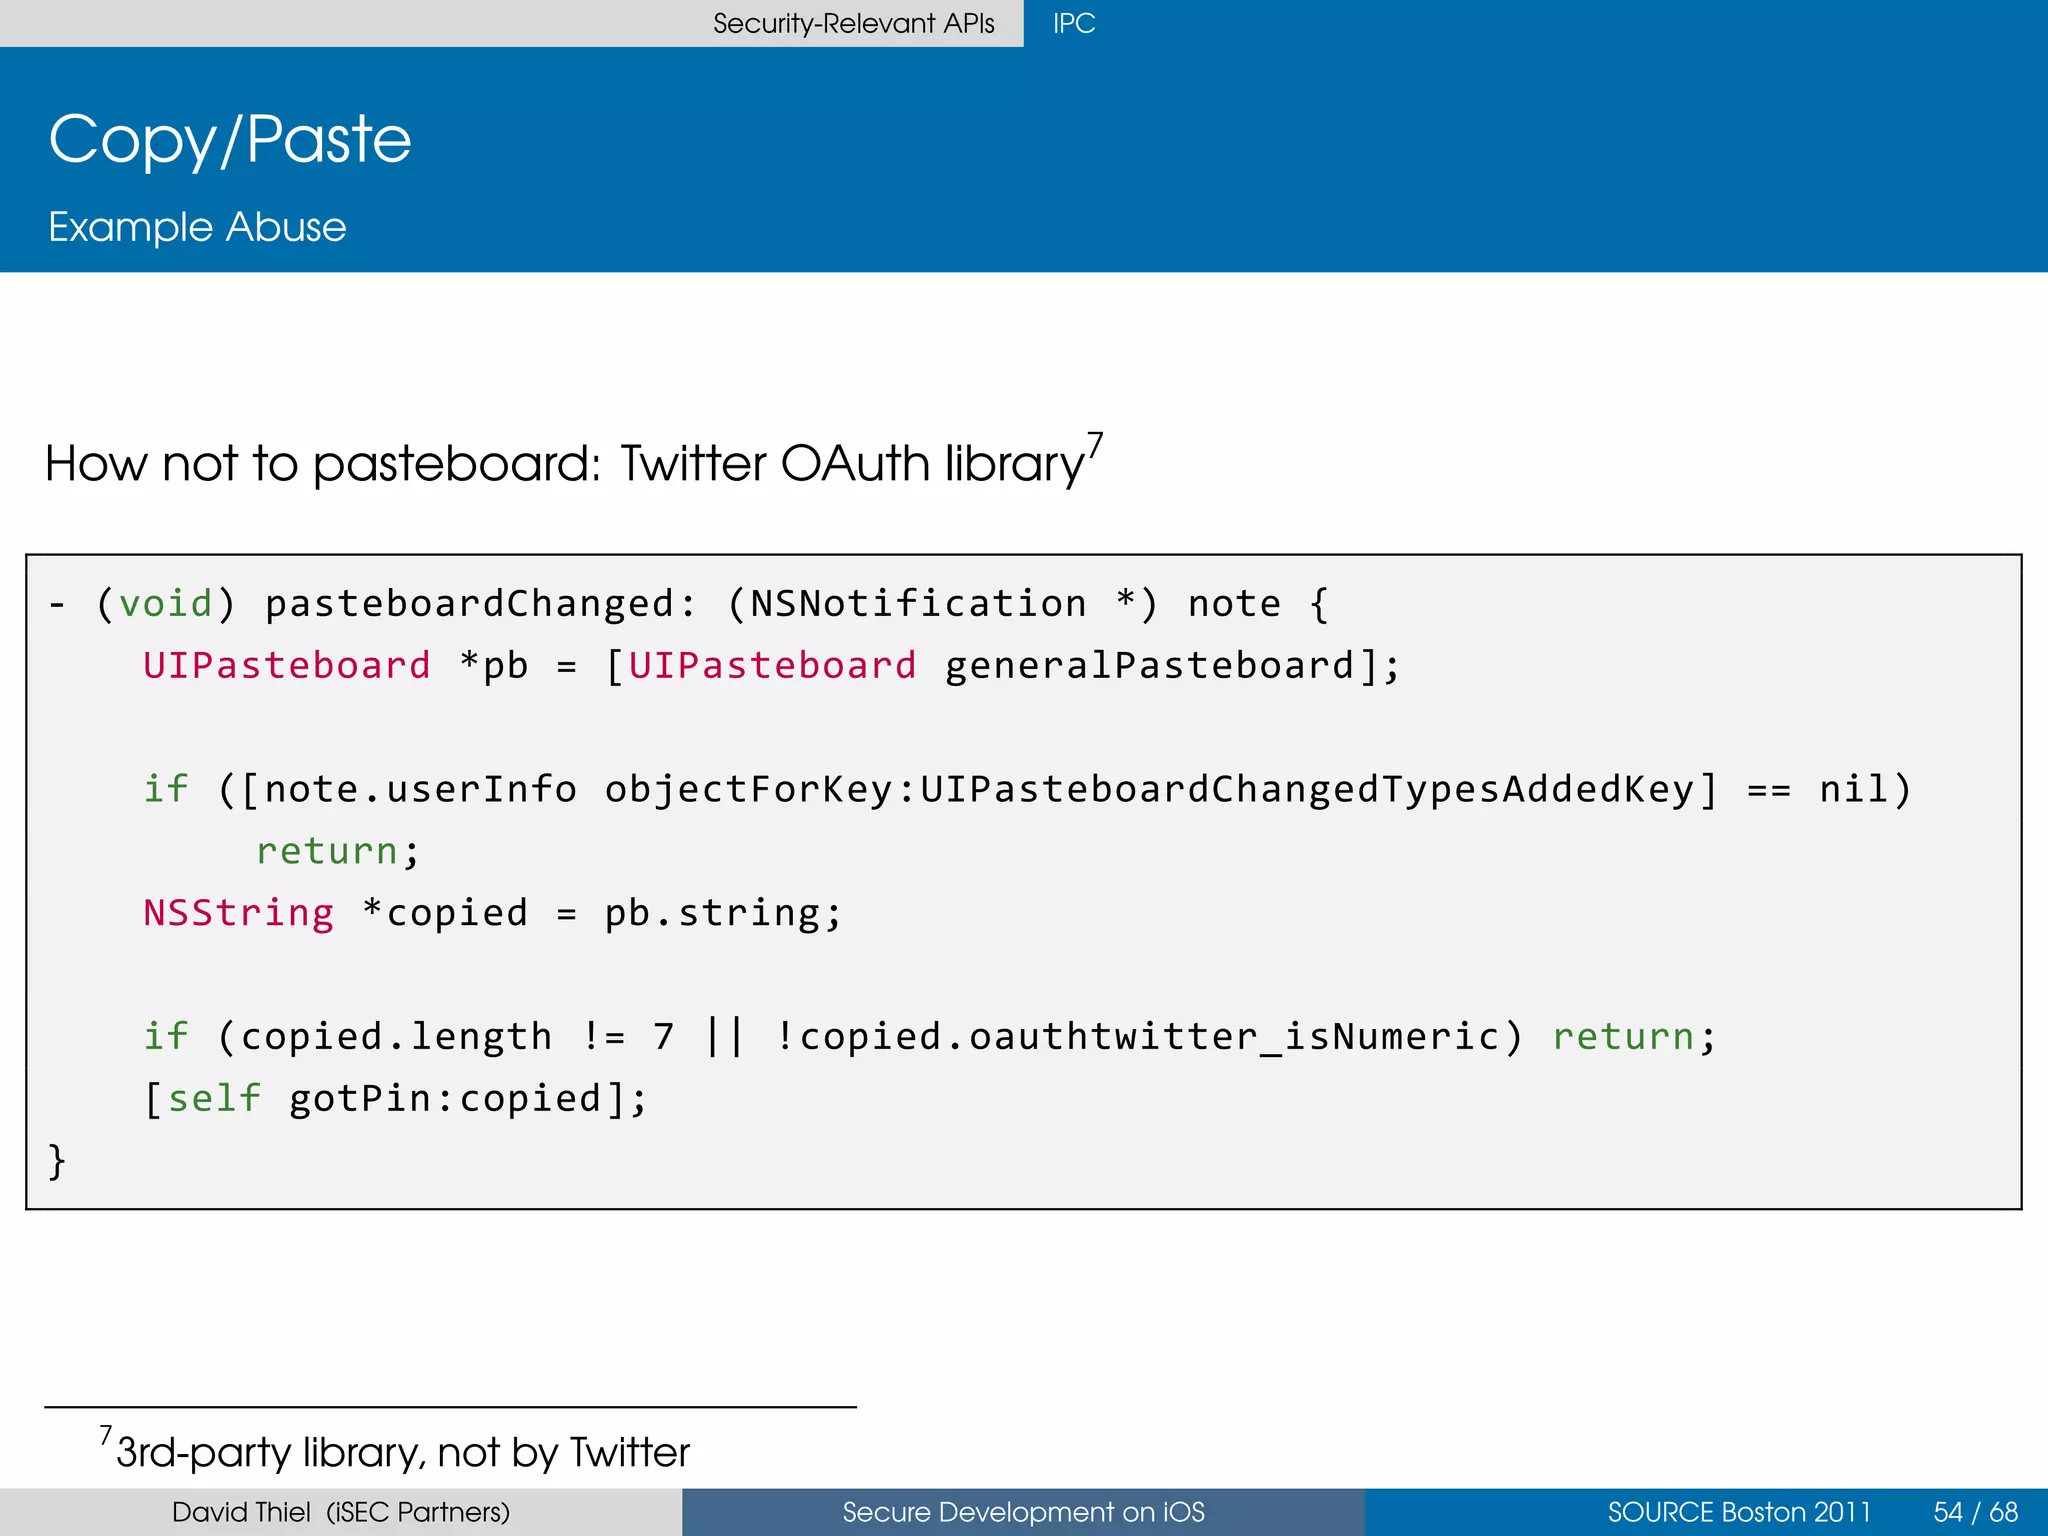This screenshot has width=2048, height=1536.
Task: Click the indented 'return;' statement
Action: (x=338, y=851)
